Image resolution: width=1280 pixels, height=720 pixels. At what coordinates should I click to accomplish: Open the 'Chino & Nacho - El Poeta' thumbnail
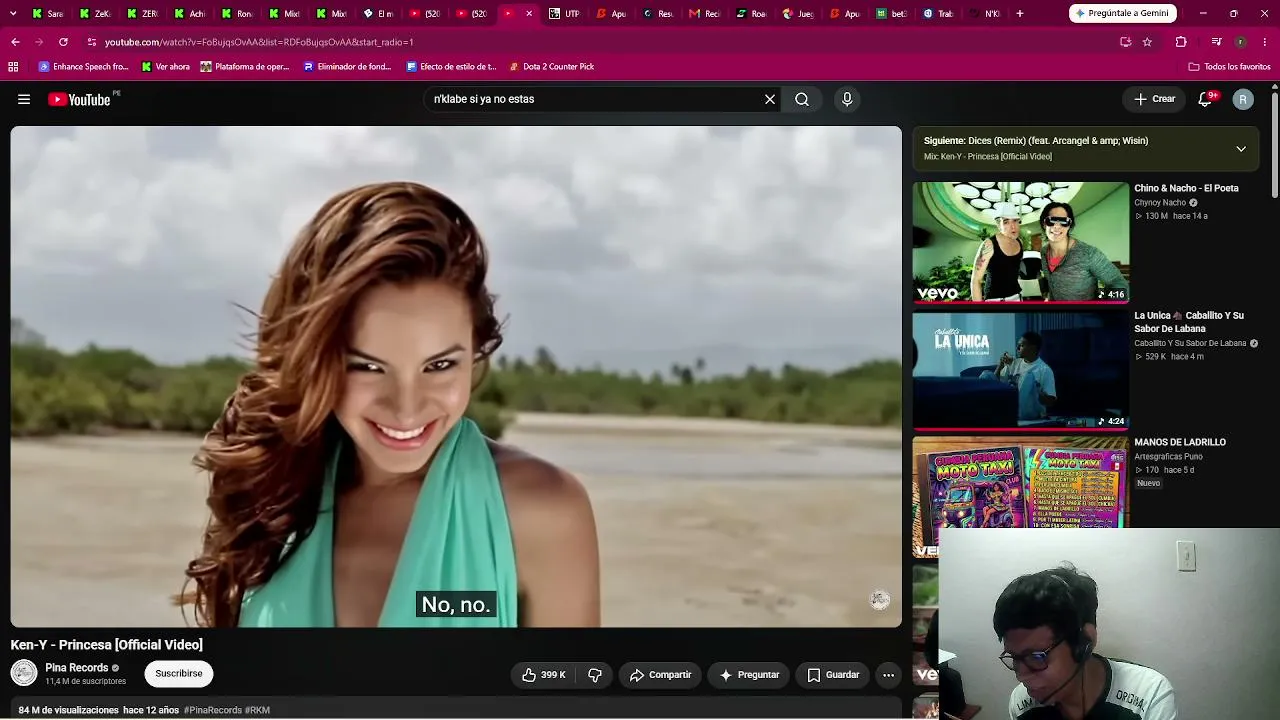coord(1020,242)
